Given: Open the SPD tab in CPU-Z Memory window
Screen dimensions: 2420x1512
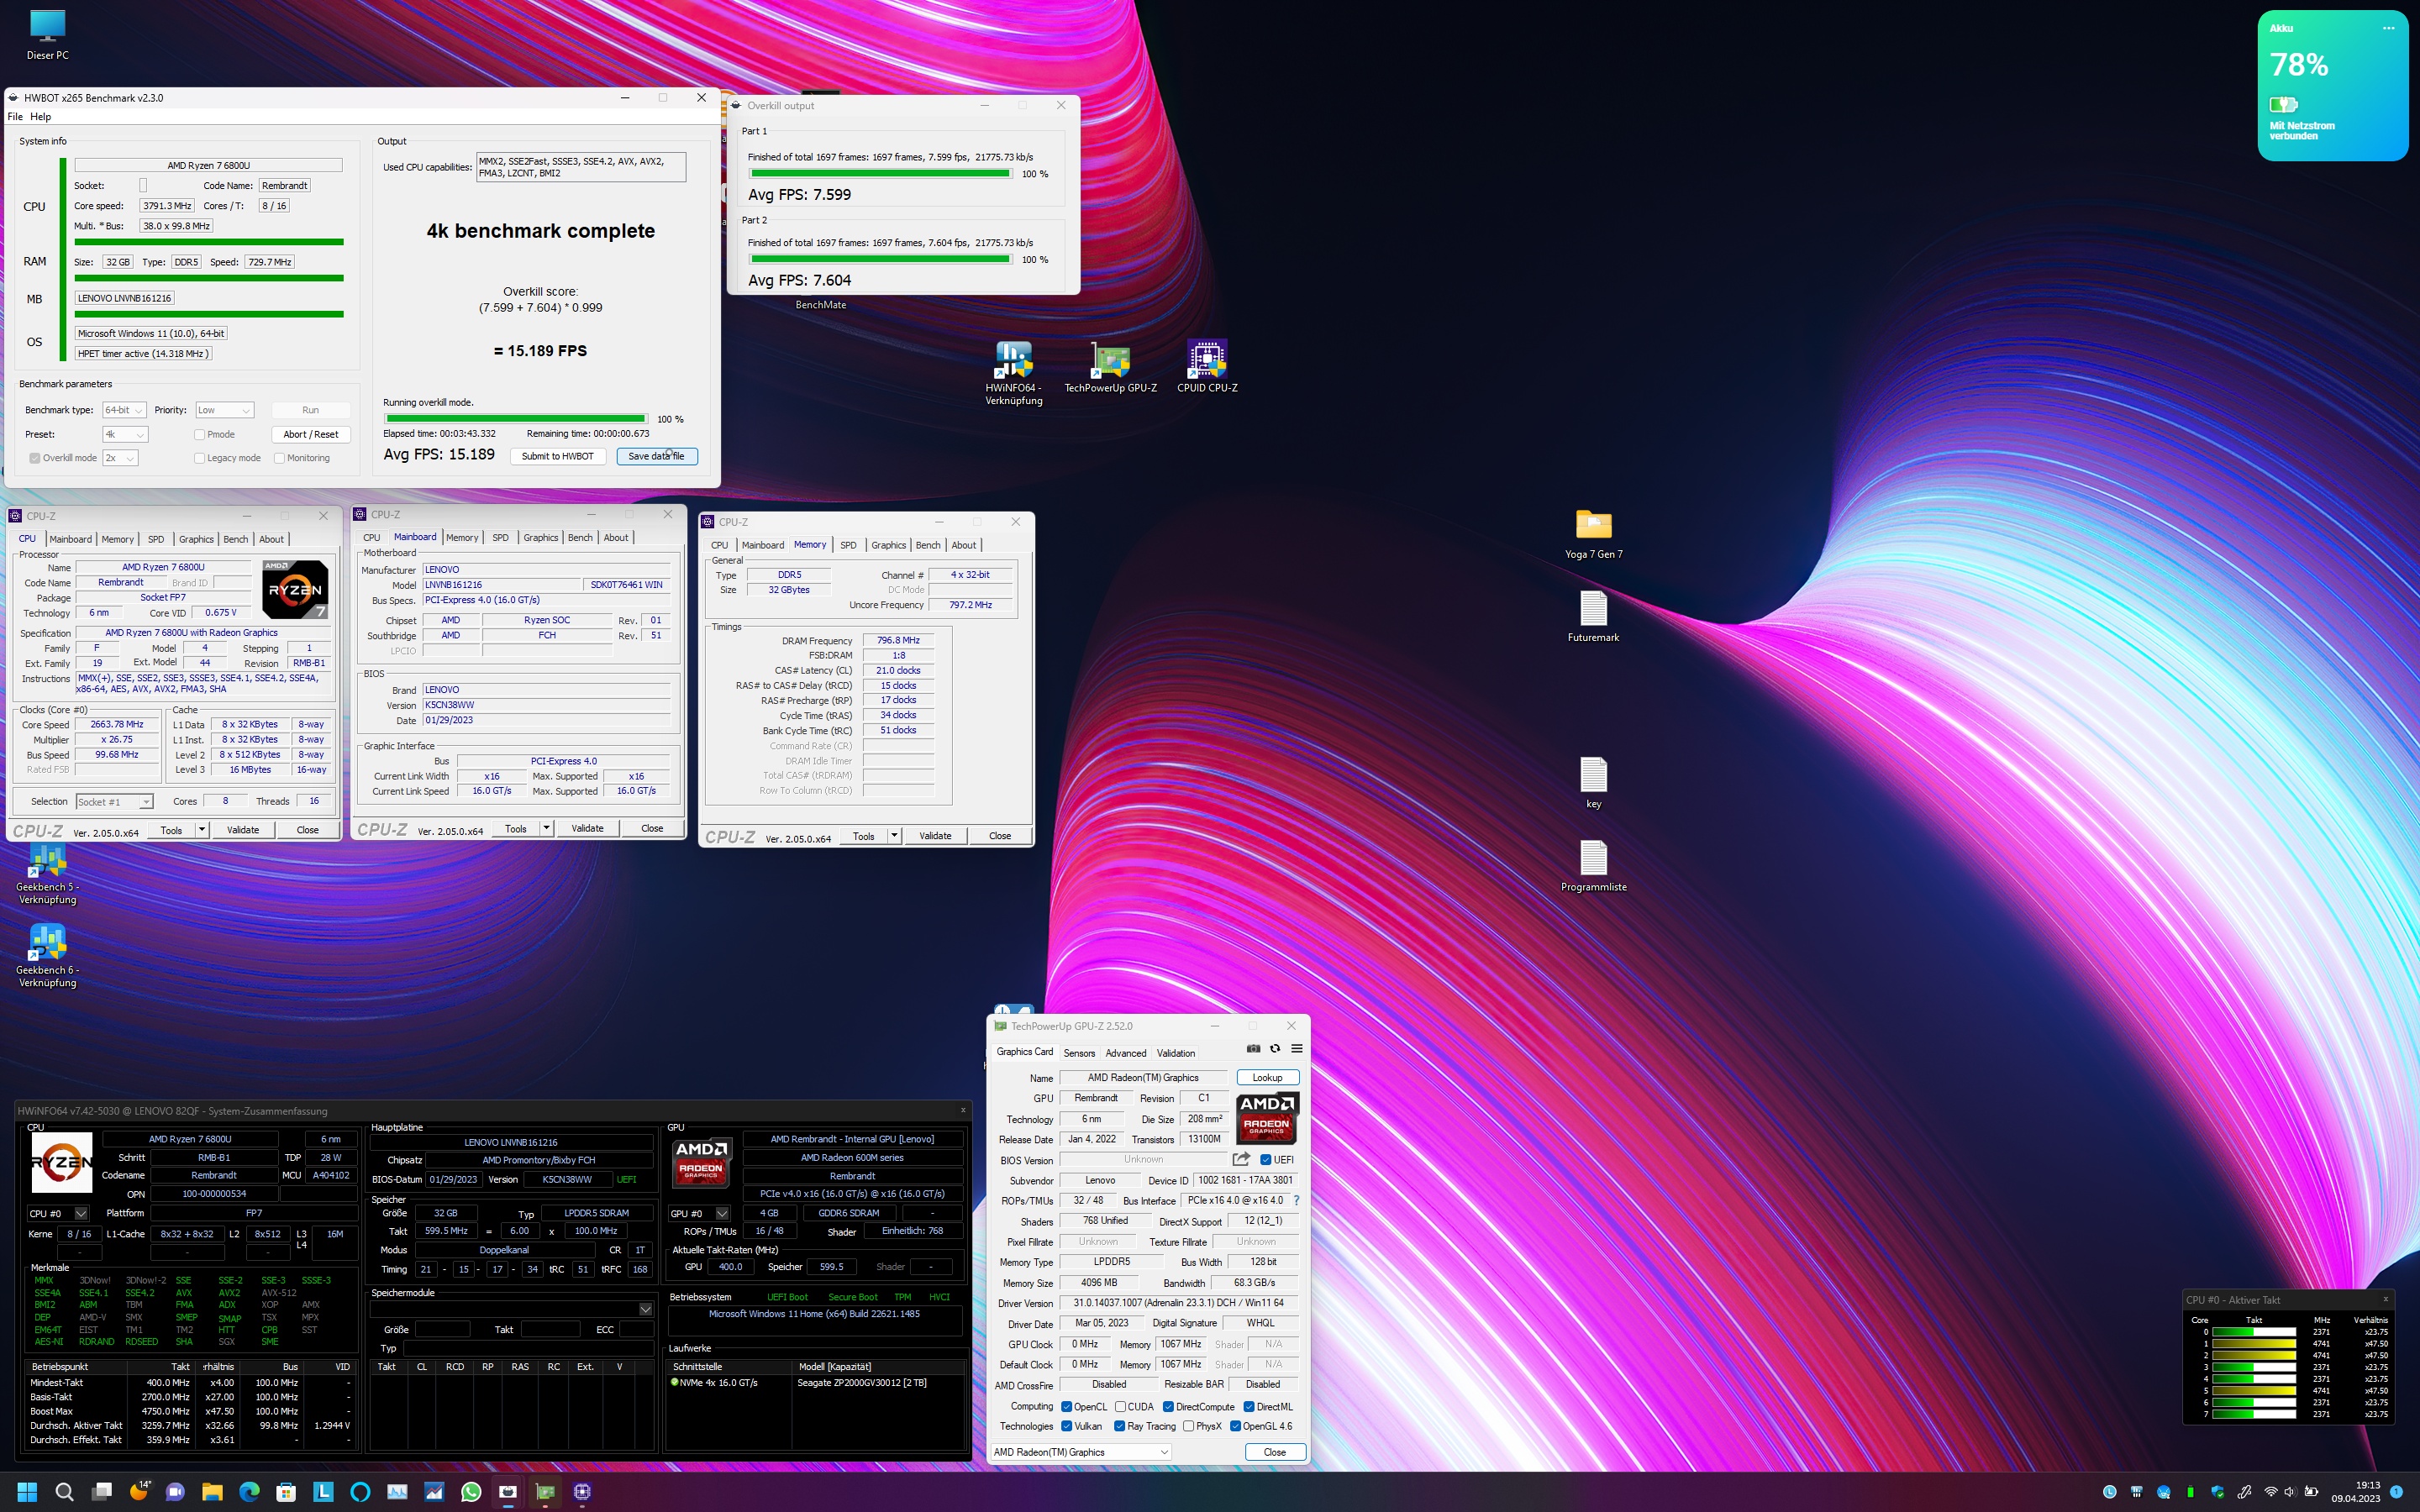Looking at the screenshot, I should 848,545.
